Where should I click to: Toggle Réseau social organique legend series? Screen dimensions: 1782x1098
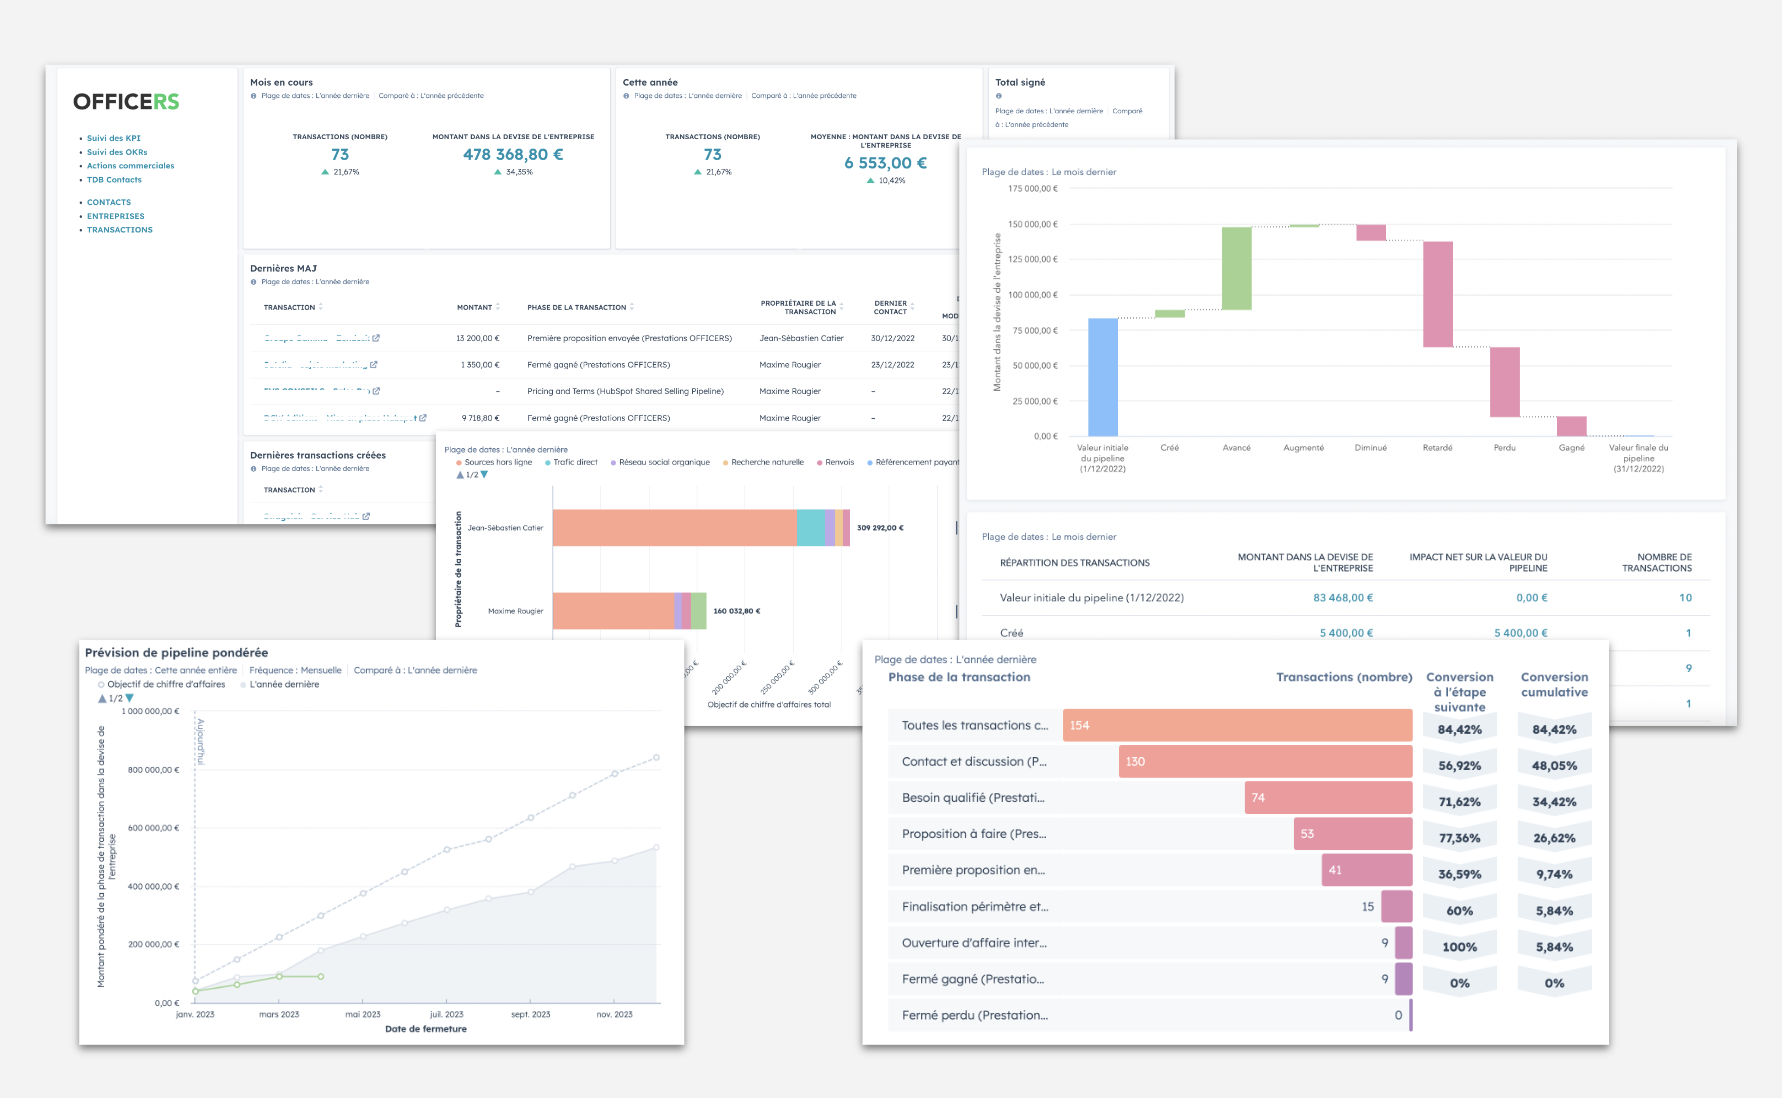660,462
